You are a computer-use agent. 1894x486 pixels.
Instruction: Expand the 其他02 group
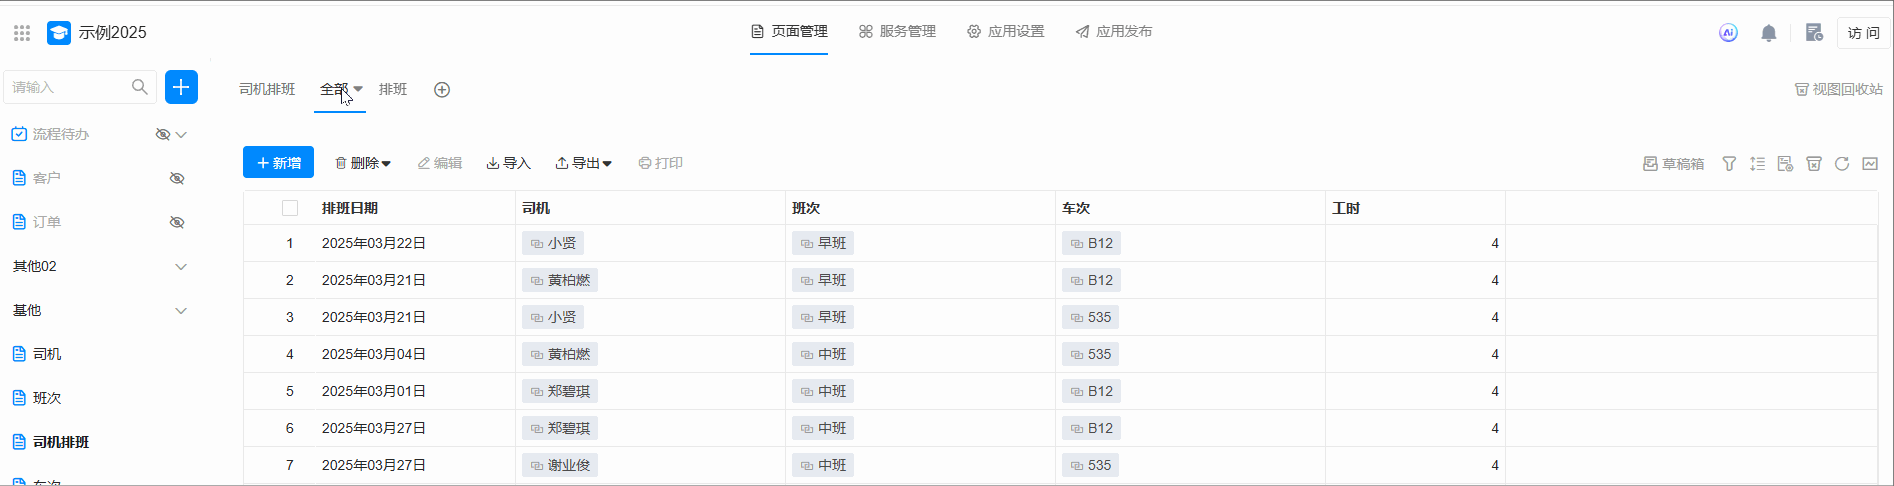click(x=181, y=266)
